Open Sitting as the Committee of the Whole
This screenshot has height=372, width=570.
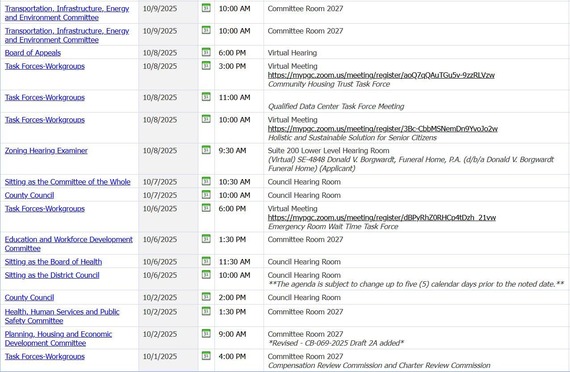coord(68,182)
